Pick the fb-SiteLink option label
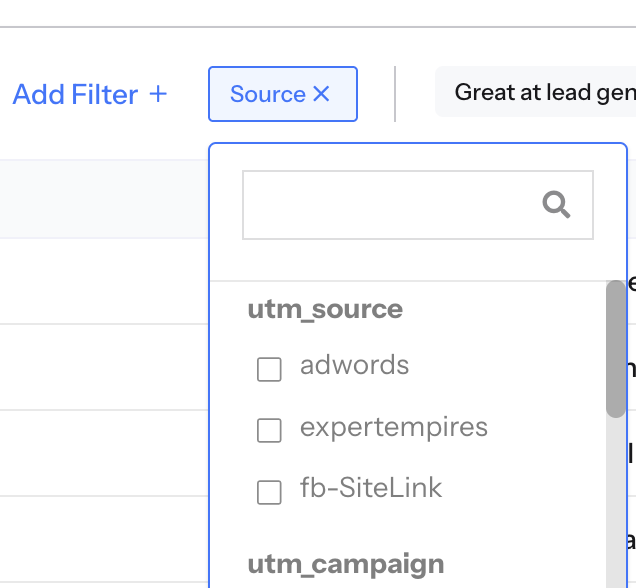The image size is (636, 588). tap(371, 487)
